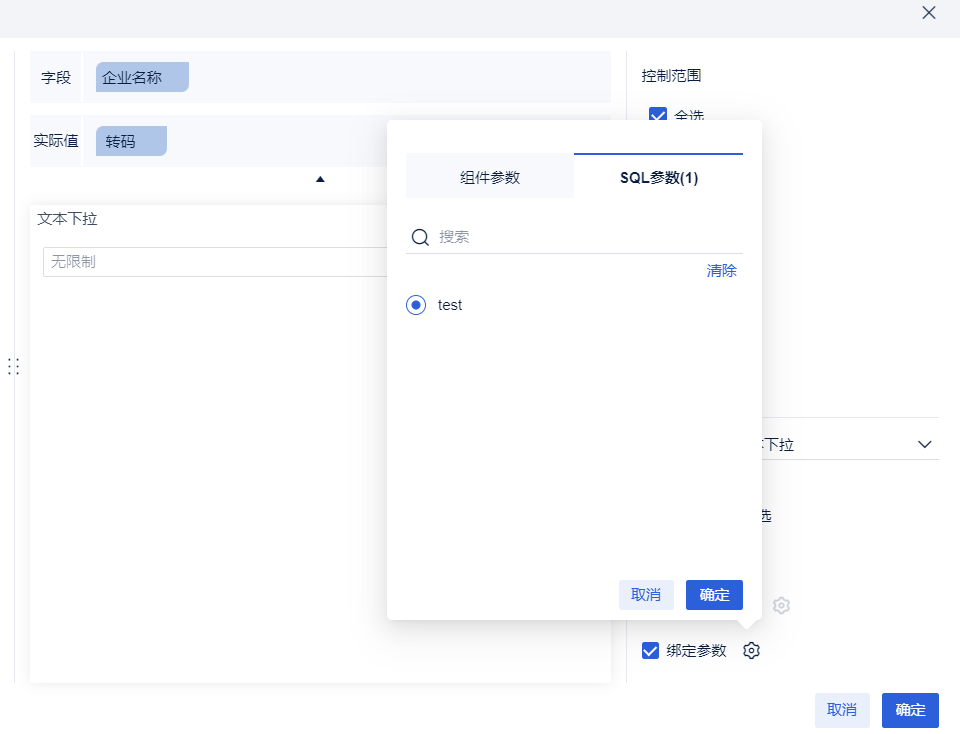Image resolution: width=960 pixels, height=734 pixels.
Task: Toggle the 全选 checkbox
Action: click(658, 115)
